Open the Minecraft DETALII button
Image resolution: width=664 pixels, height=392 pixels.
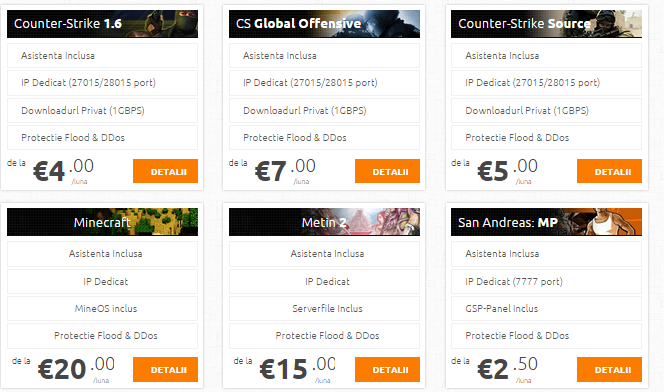(165, 369)
